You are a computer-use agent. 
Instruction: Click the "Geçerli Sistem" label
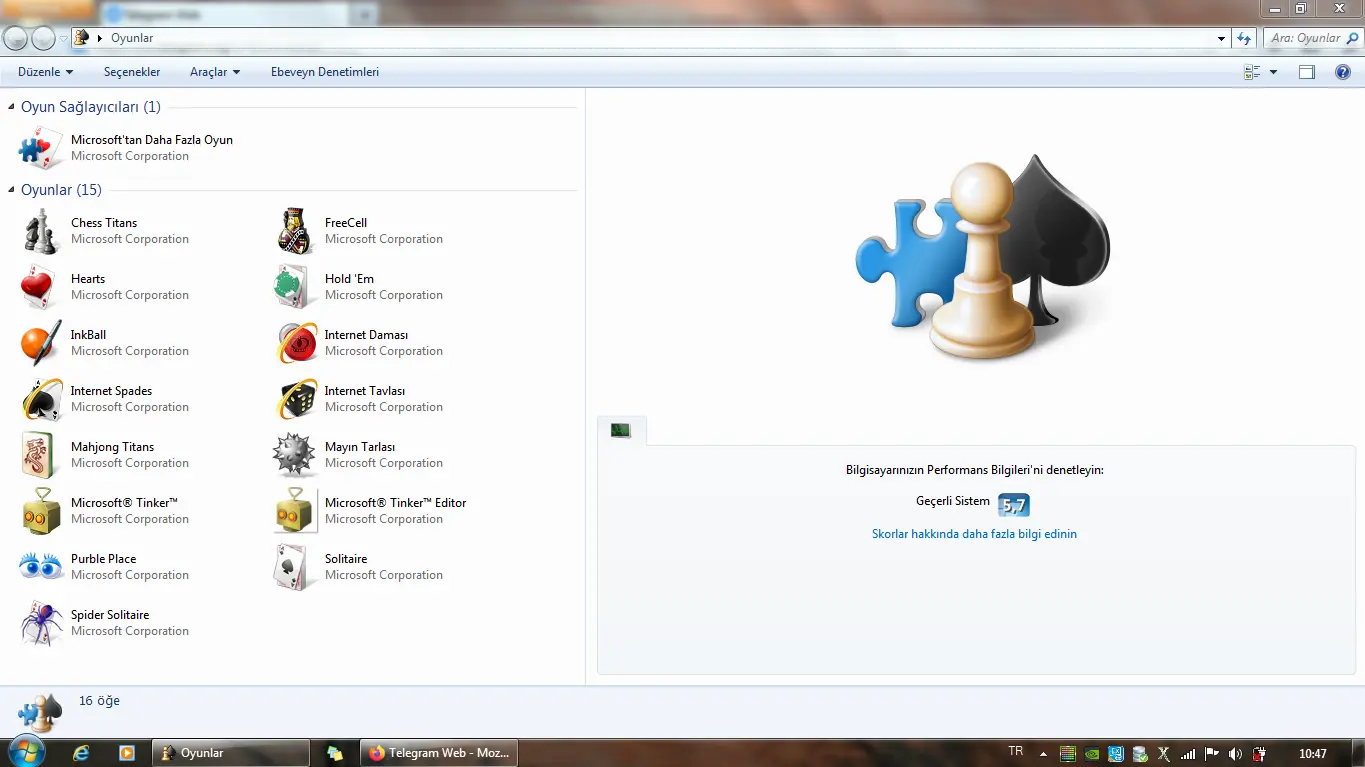(953, 501)
